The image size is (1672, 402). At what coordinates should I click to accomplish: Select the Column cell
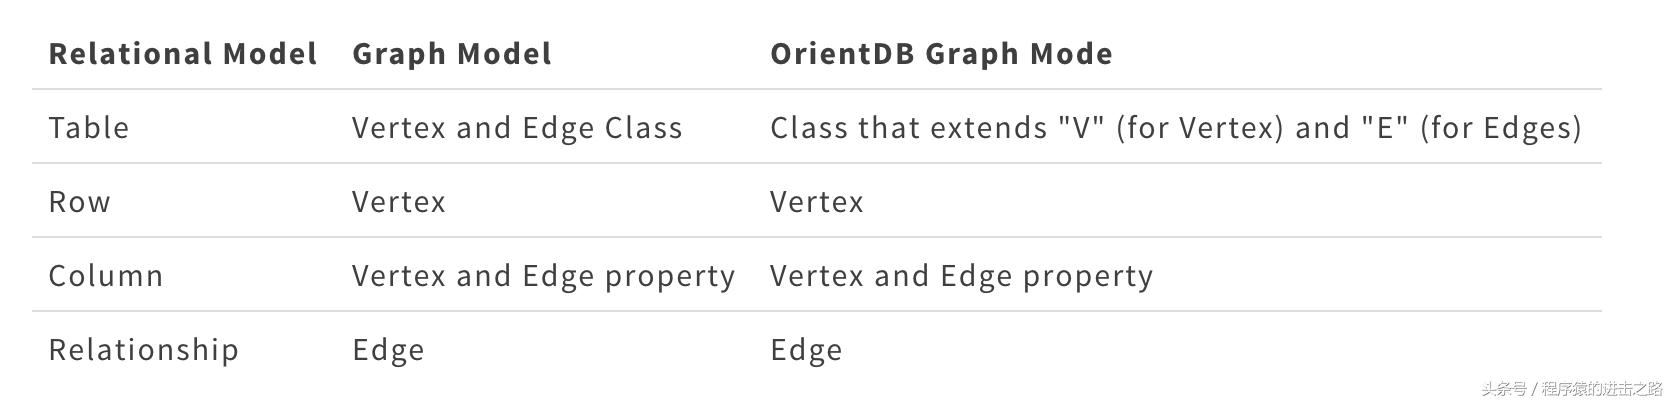pyautogui.click(x=106, y=276)
